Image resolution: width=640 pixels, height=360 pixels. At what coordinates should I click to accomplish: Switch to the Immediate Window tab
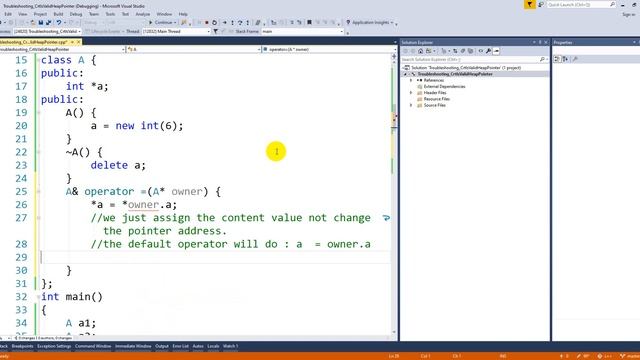pyautogui.click(x=133, y=346)
